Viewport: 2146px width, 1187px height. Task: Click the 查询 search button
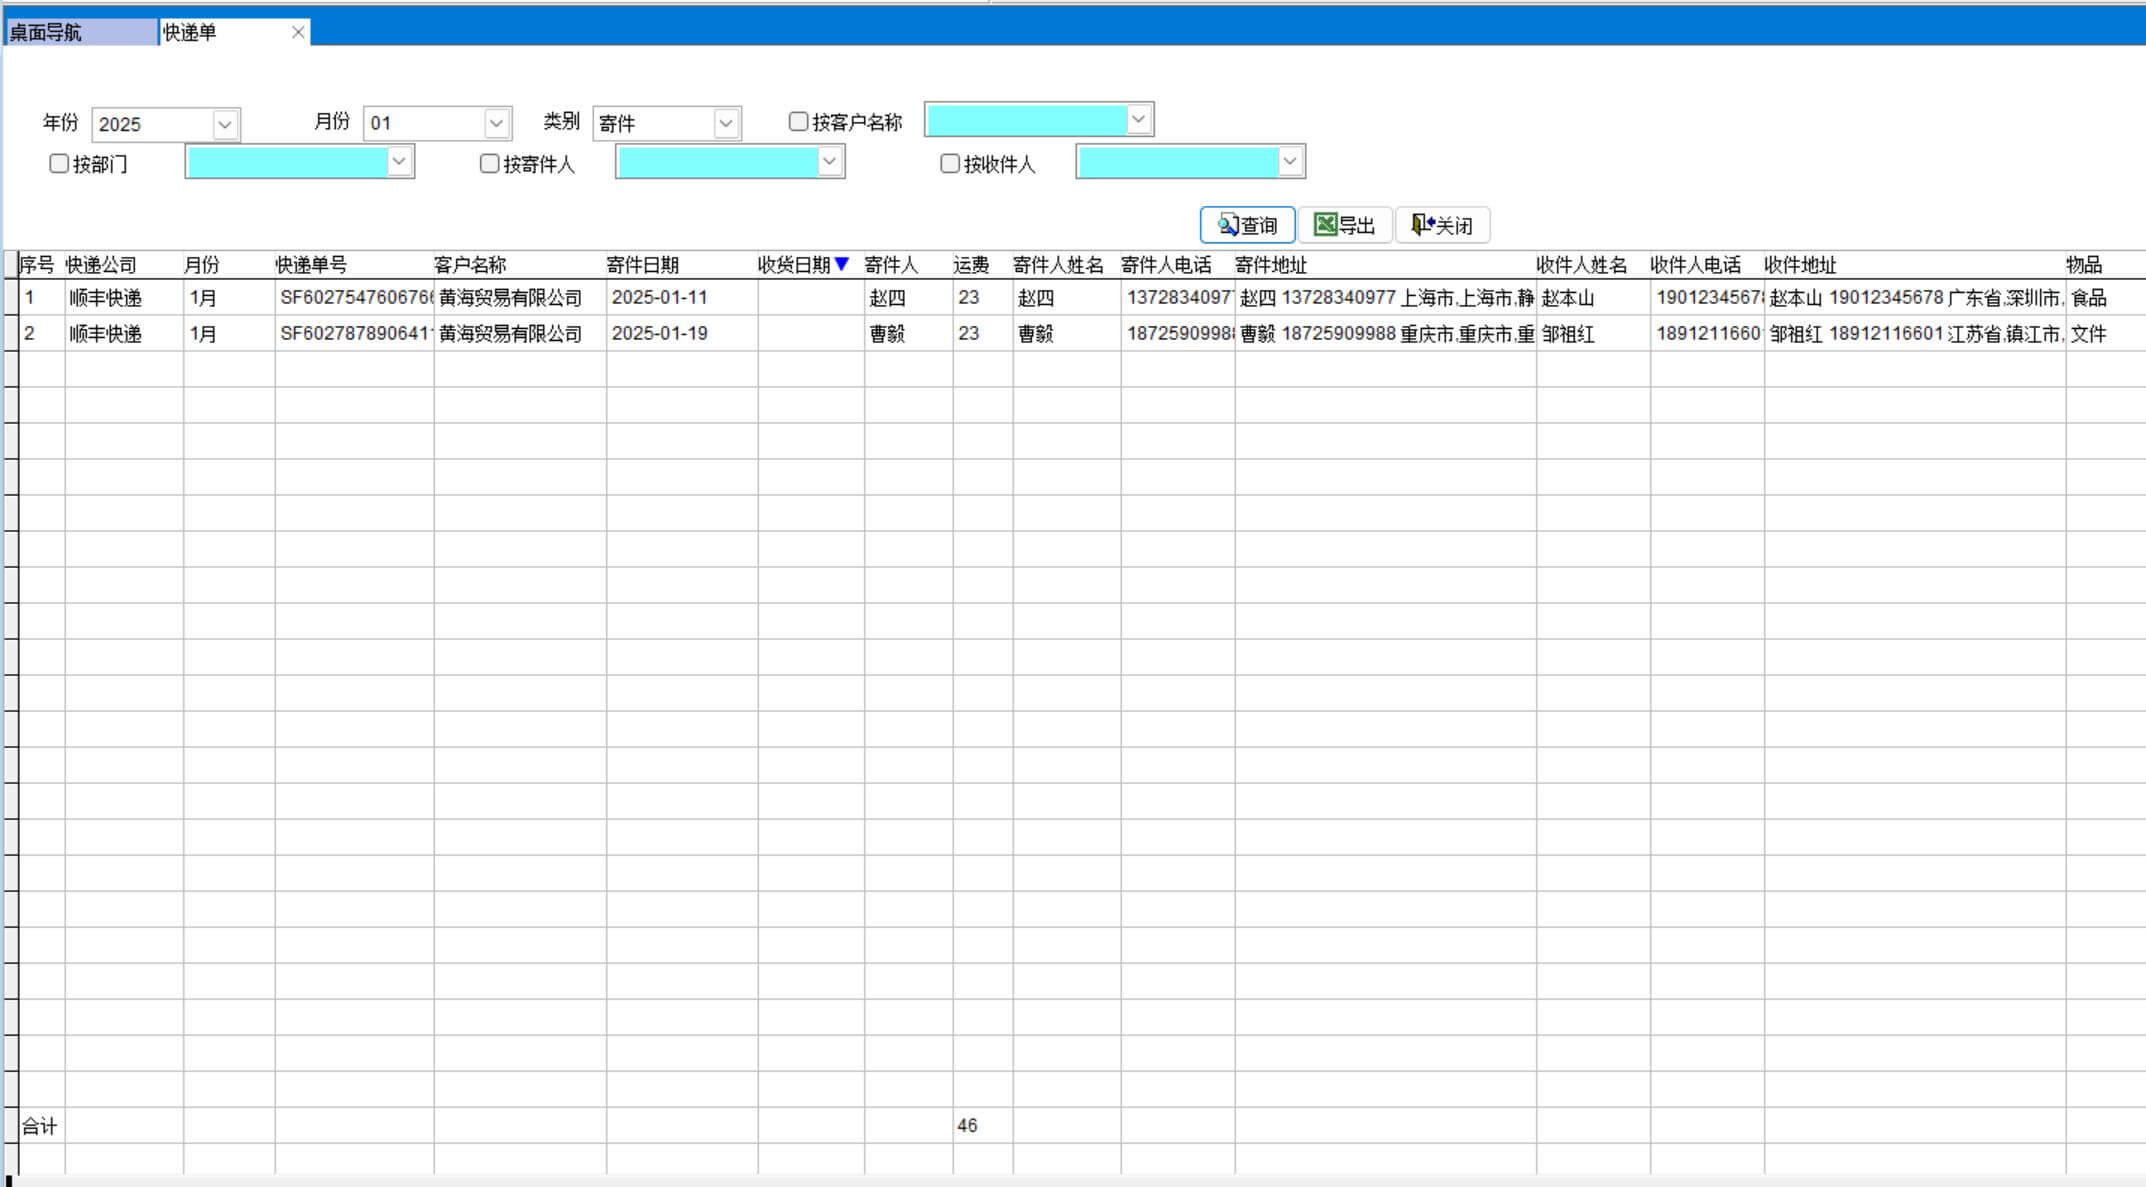click(1247, 225)
